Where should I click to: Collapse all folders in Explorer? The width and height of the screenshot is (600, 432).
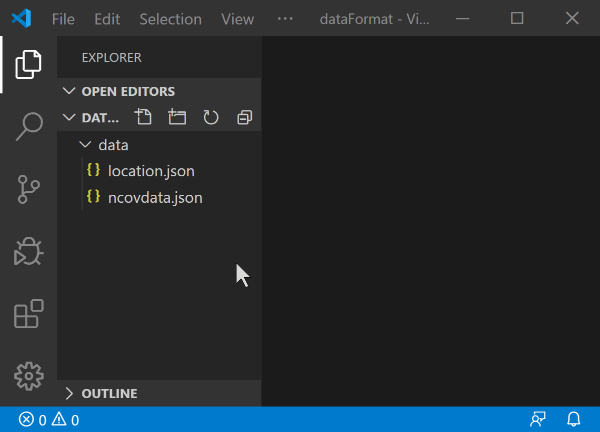[x=245, y=117]
